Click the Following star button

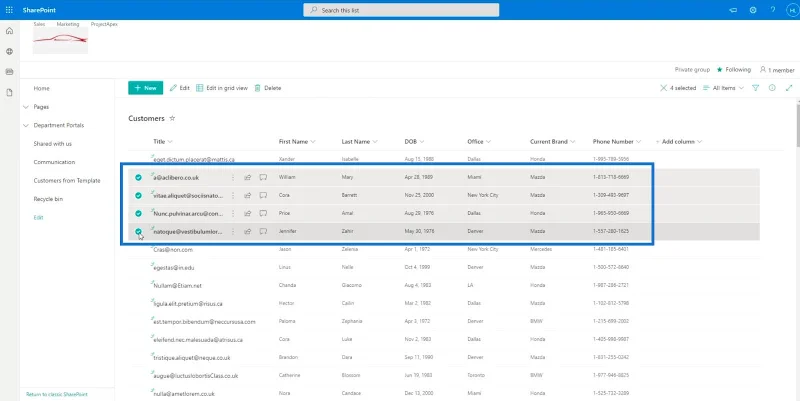[734, 69]
